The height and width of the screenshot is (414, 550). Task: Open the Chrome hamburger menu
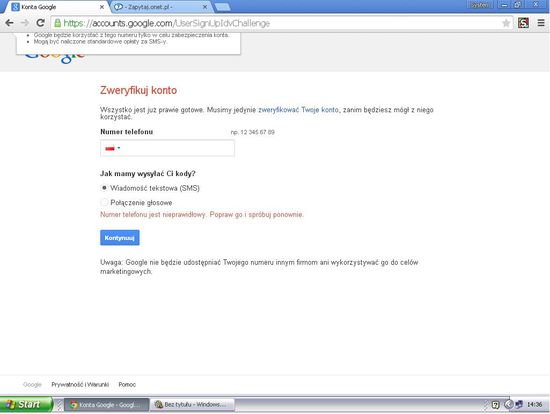point(541,23)
